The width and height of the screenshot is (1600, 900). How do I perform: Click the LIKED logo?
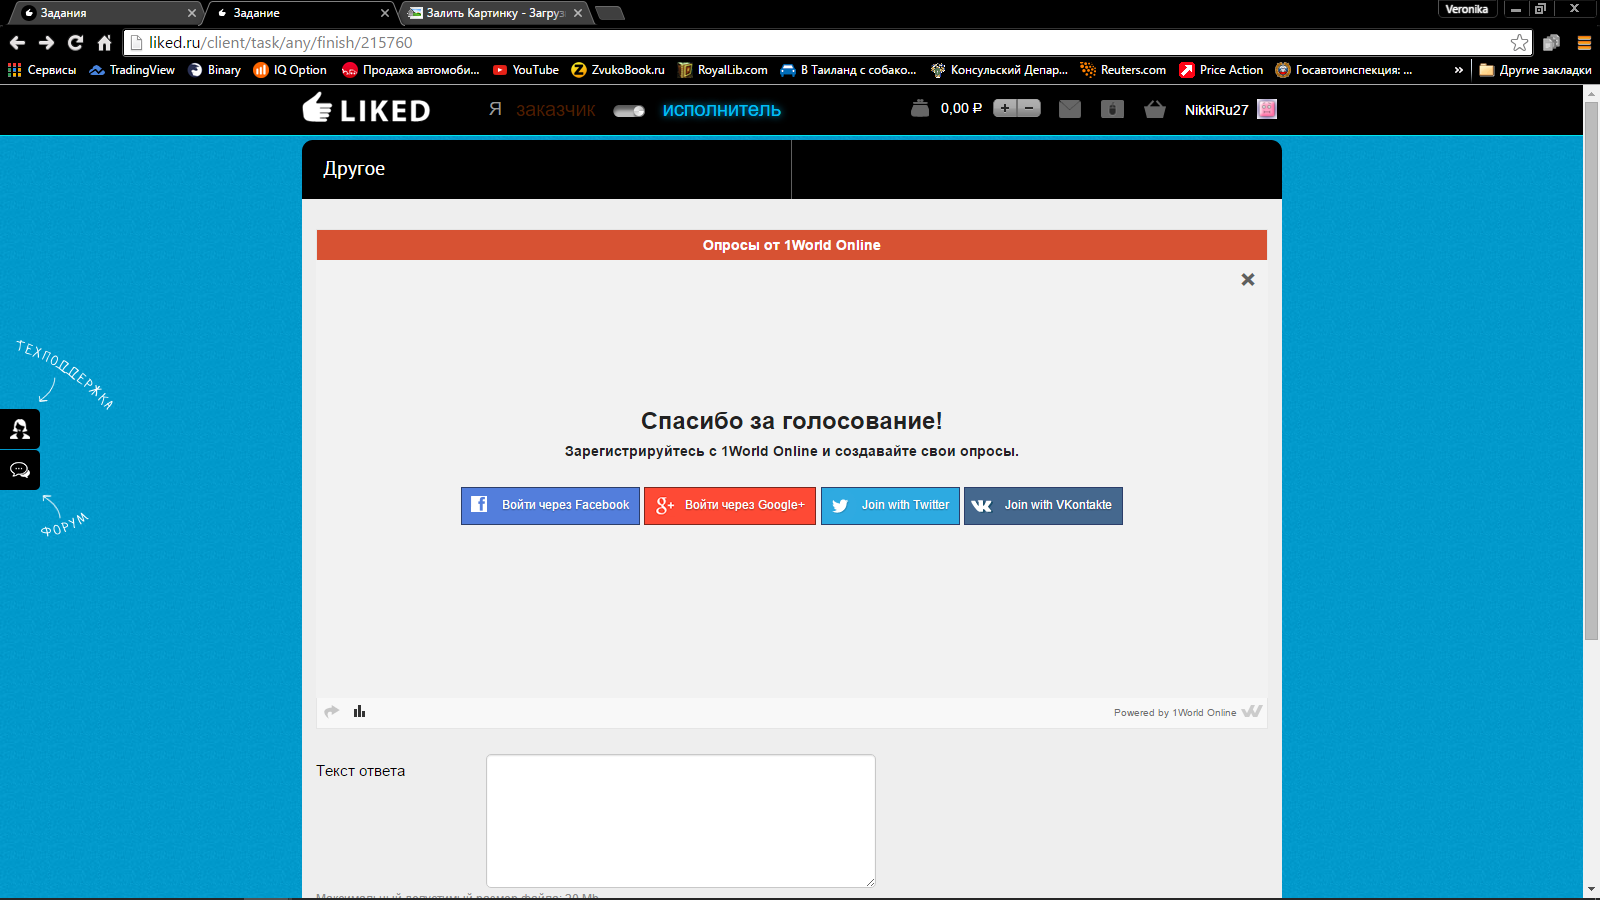pyautogui.click(x=366, y=109)
